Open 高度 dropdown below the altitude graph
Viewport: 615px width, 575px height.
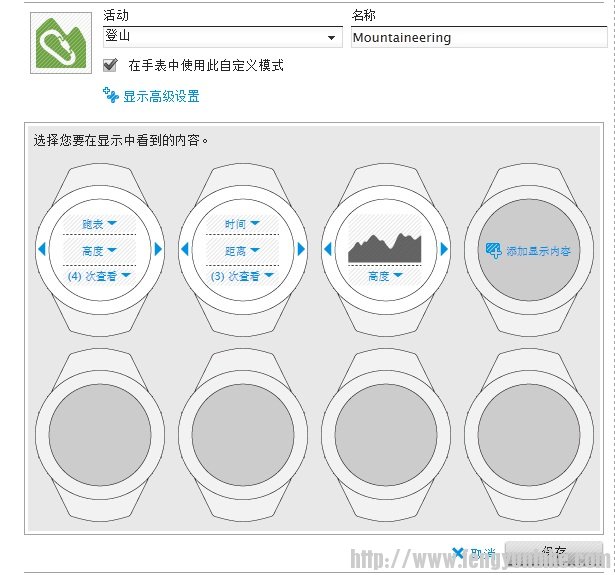click(x=386, y=276)
